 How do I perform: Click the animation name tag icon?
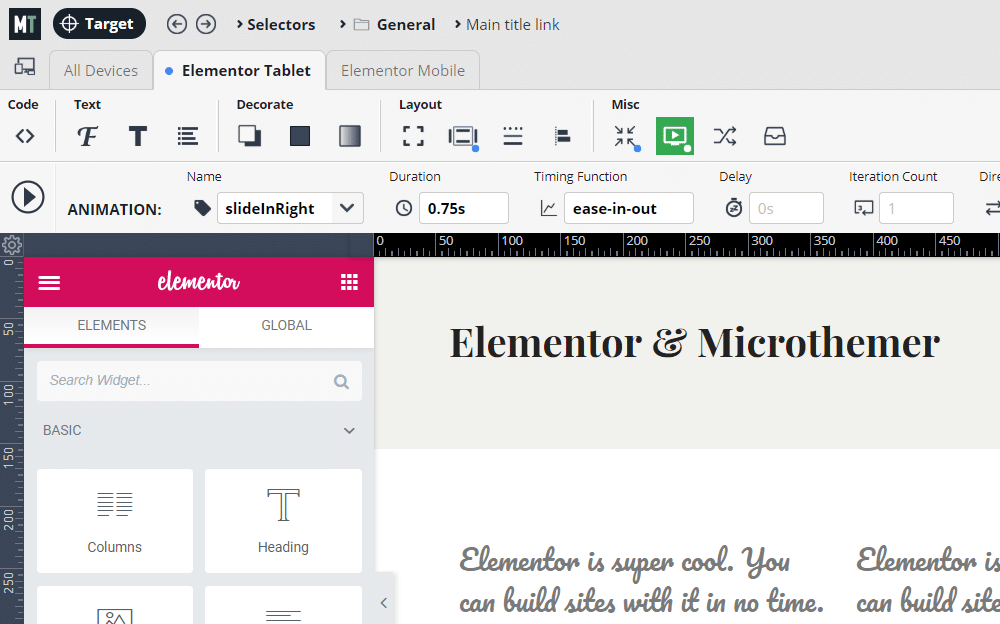(x=202, y=208)
